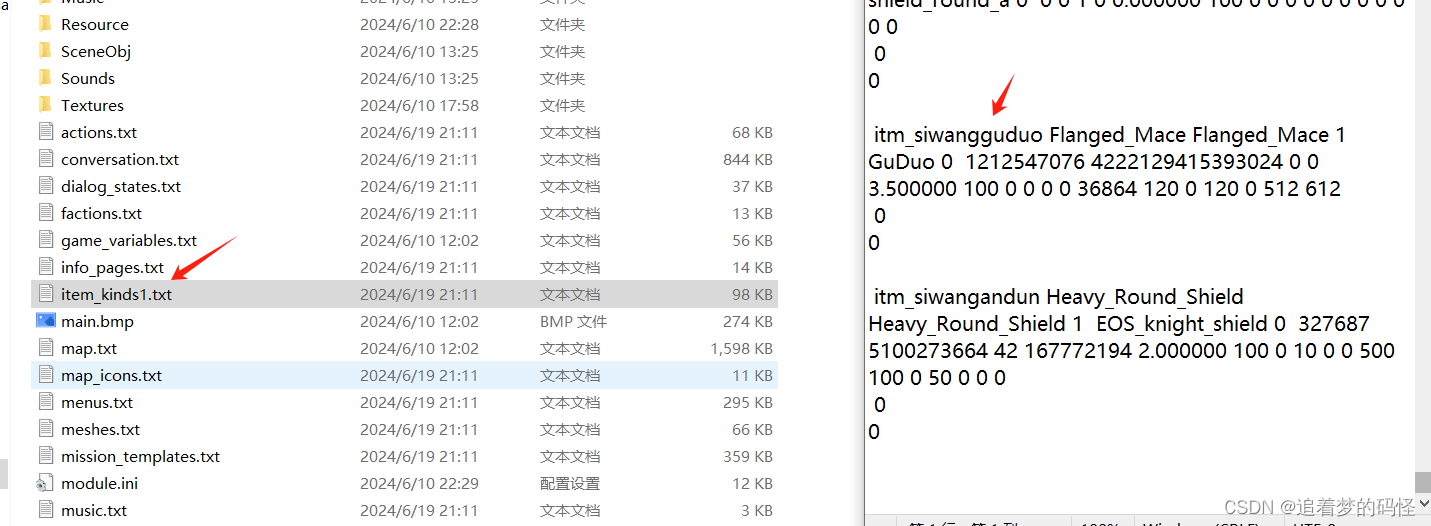Viewport: 1431px width, 526px height.
Task: Click the '配置设置' type cell of module.ini
Action: pos(570,483)
